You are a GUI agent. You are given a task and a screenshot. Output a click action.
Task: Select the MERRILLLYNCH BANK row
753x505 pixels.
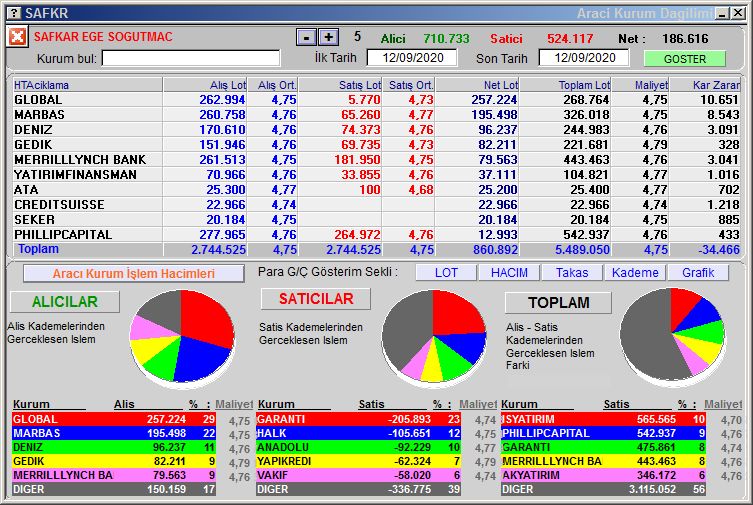click(377, 159)
